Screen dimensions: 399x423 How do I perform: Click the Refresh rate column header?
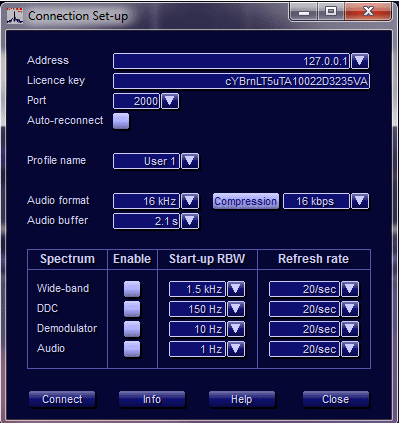(x=313, y=259)
